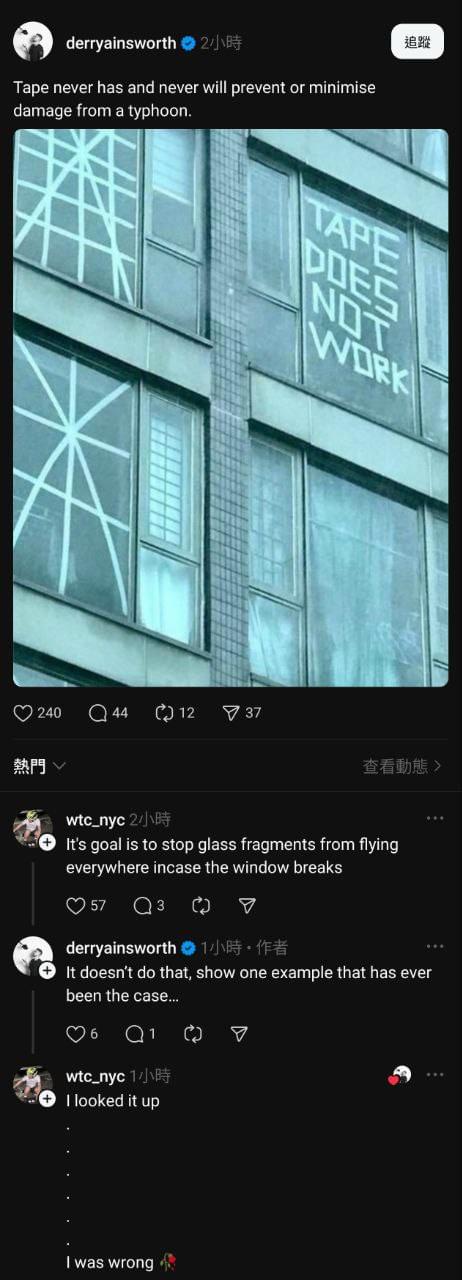
Task: Like derryainsworth's main typhoon tape post
Action: point(23,713)
